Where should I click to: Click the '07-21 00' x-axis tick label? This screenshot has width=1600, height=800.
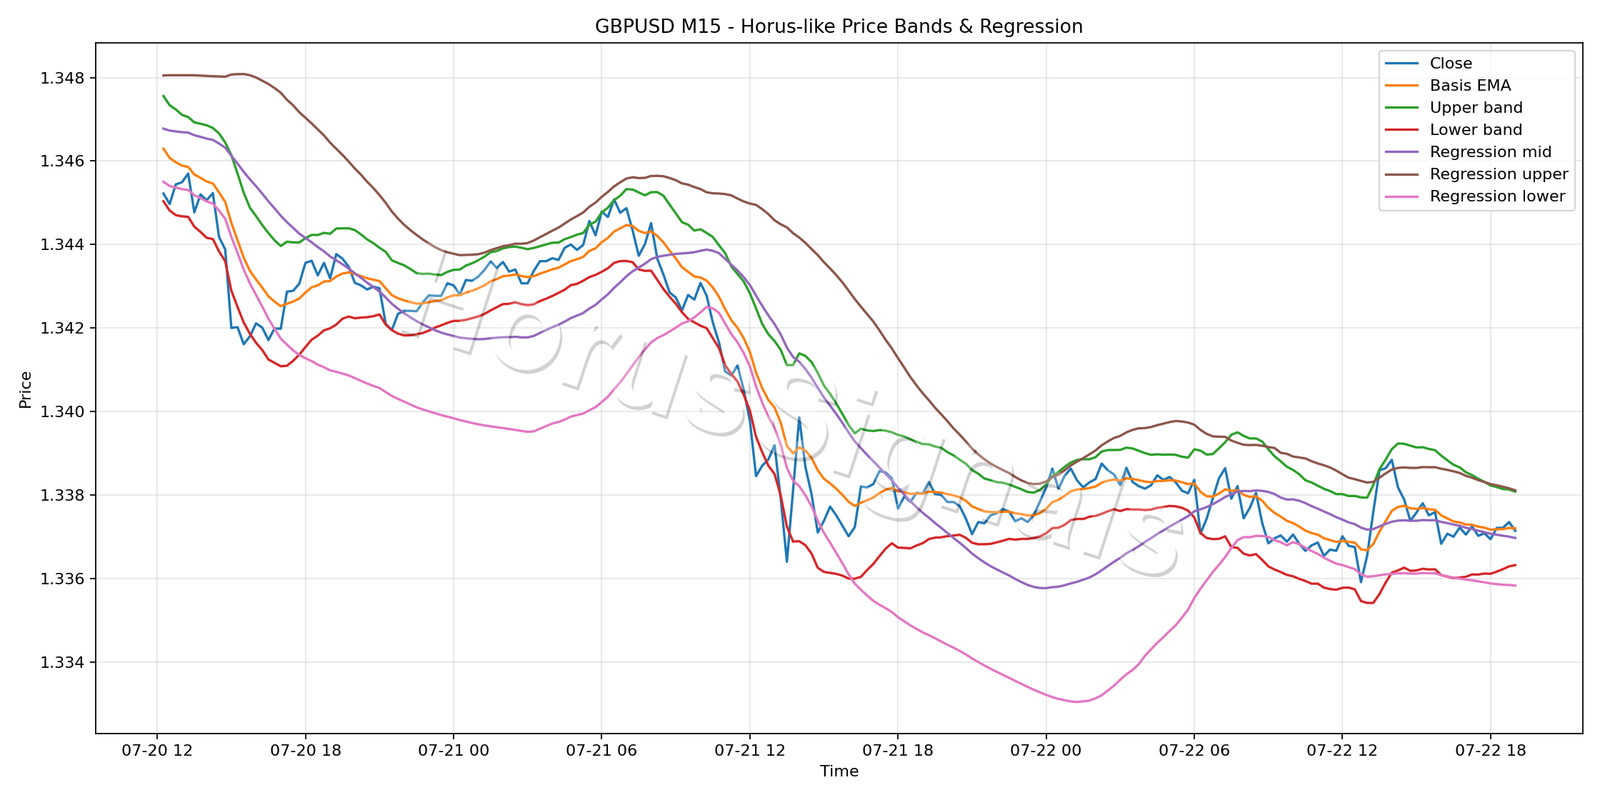[x=453, y=750]
